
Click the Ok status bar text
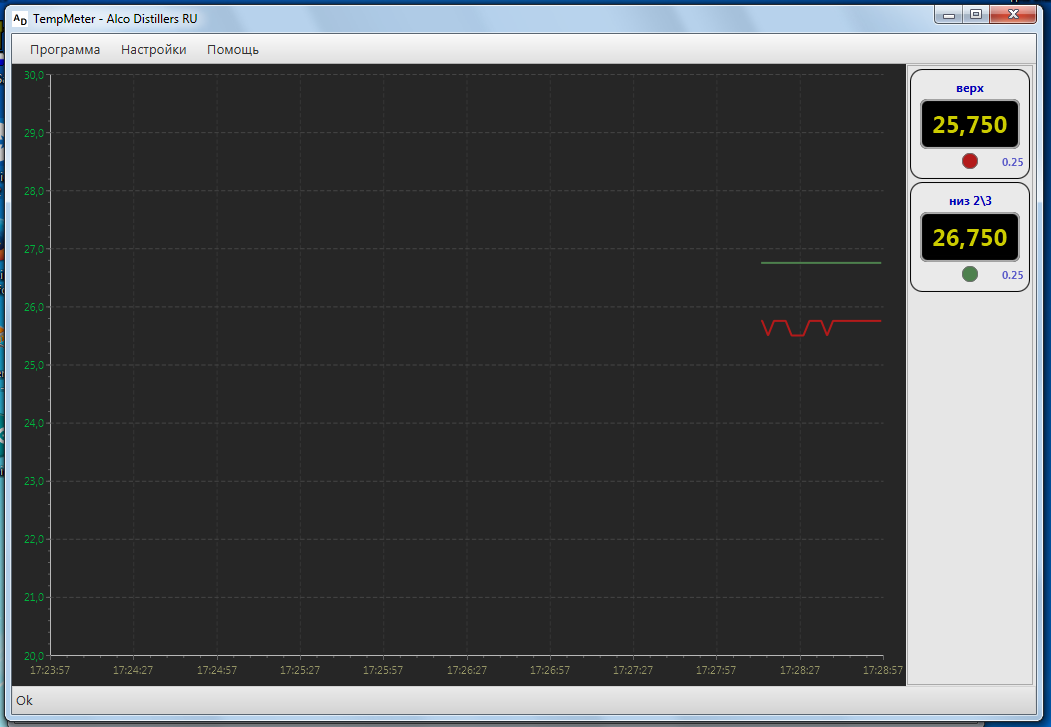tap(24, 700)
